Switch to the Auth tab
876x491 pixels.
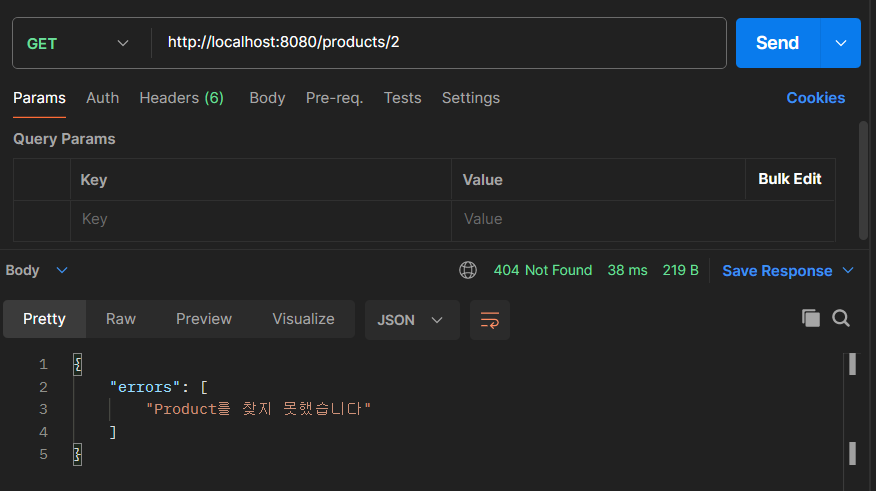coord(102,98)
